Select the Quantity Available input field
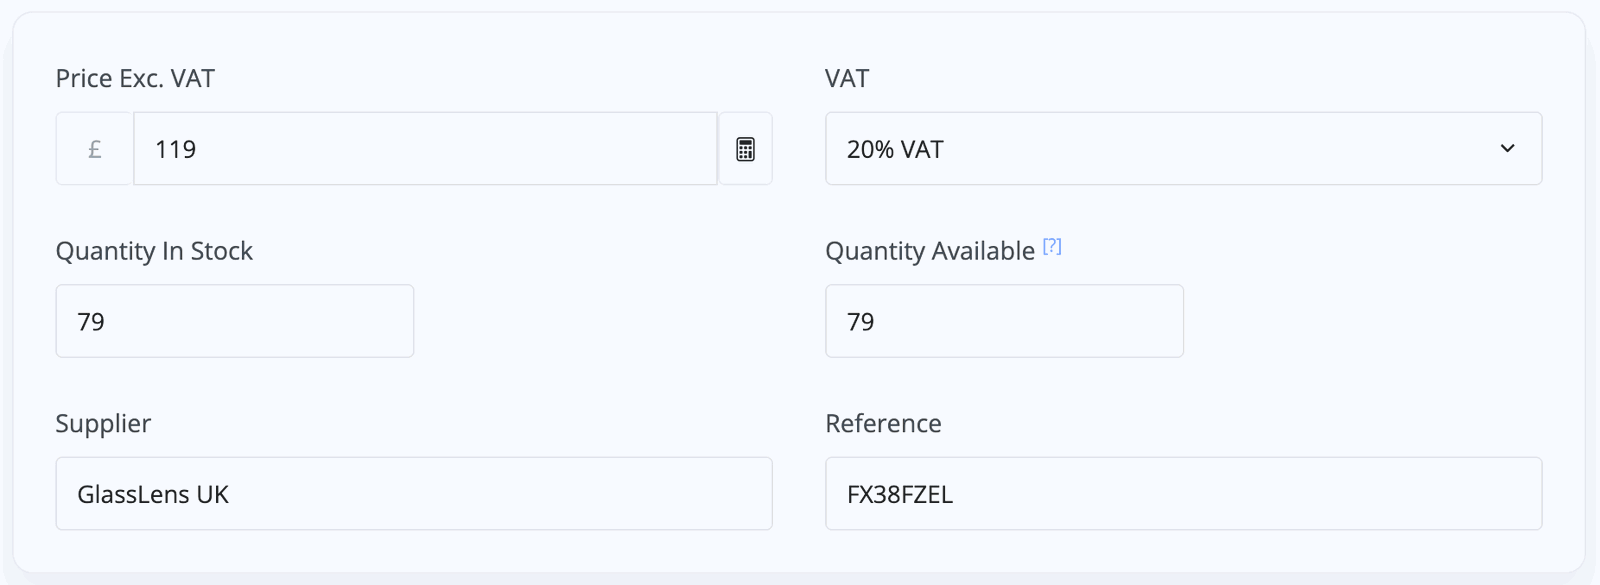The image size is (1600, 585). coord(1004,321)
